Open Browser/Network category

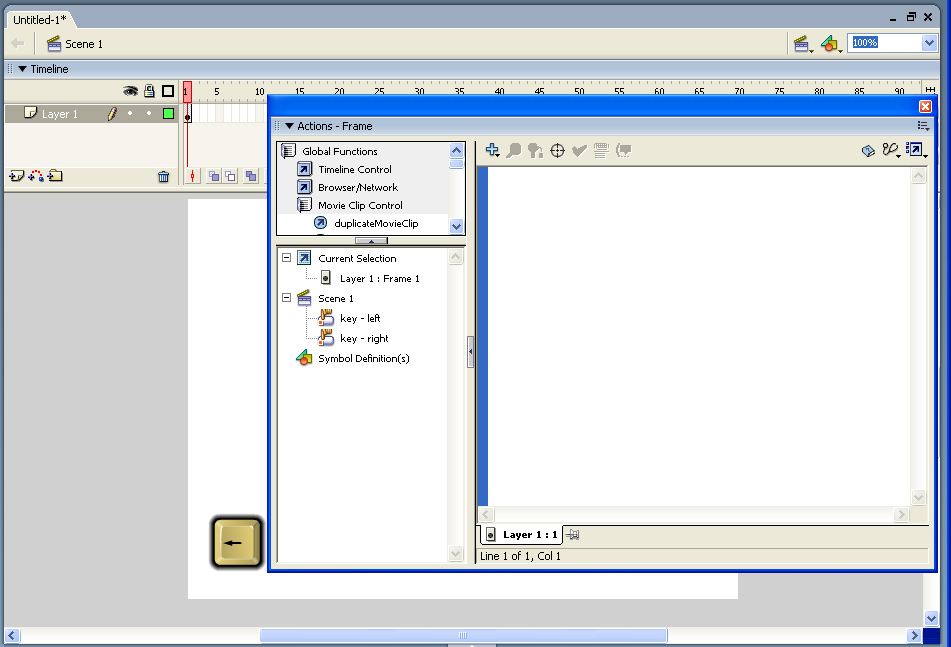click(x=358, y=188)
